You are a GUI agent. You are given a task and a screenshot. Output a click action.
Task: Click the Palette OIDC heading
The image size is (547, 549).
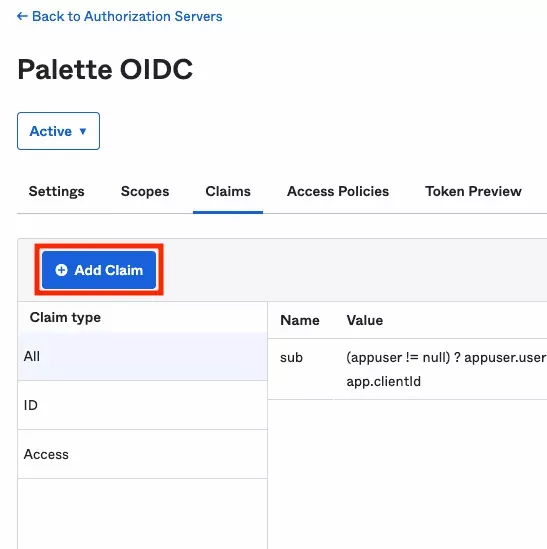point(105,69)
